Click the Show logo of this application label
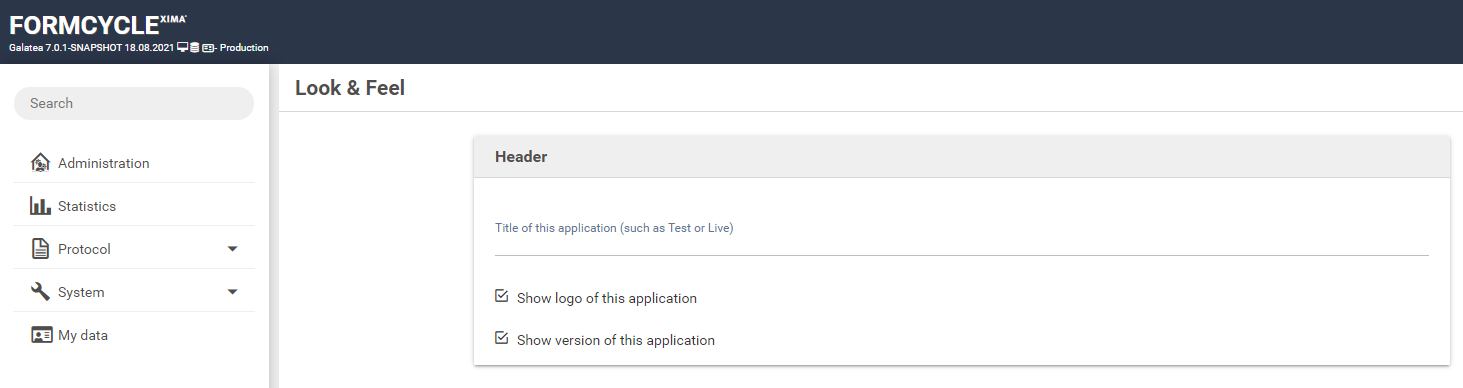The width and height of the screenshot is (1463, 388). click(607, 298)
